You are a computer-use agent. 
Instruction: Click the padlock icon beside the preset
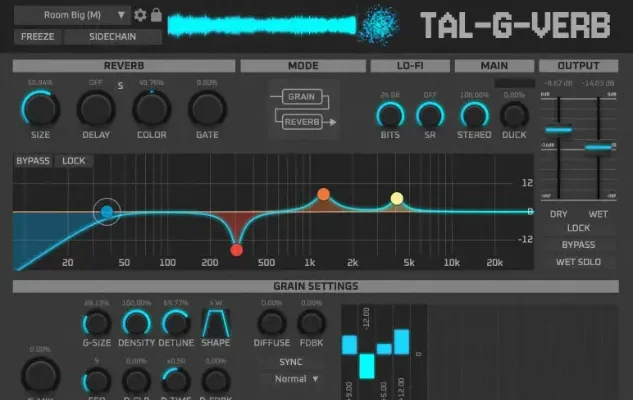coord(155,15)
